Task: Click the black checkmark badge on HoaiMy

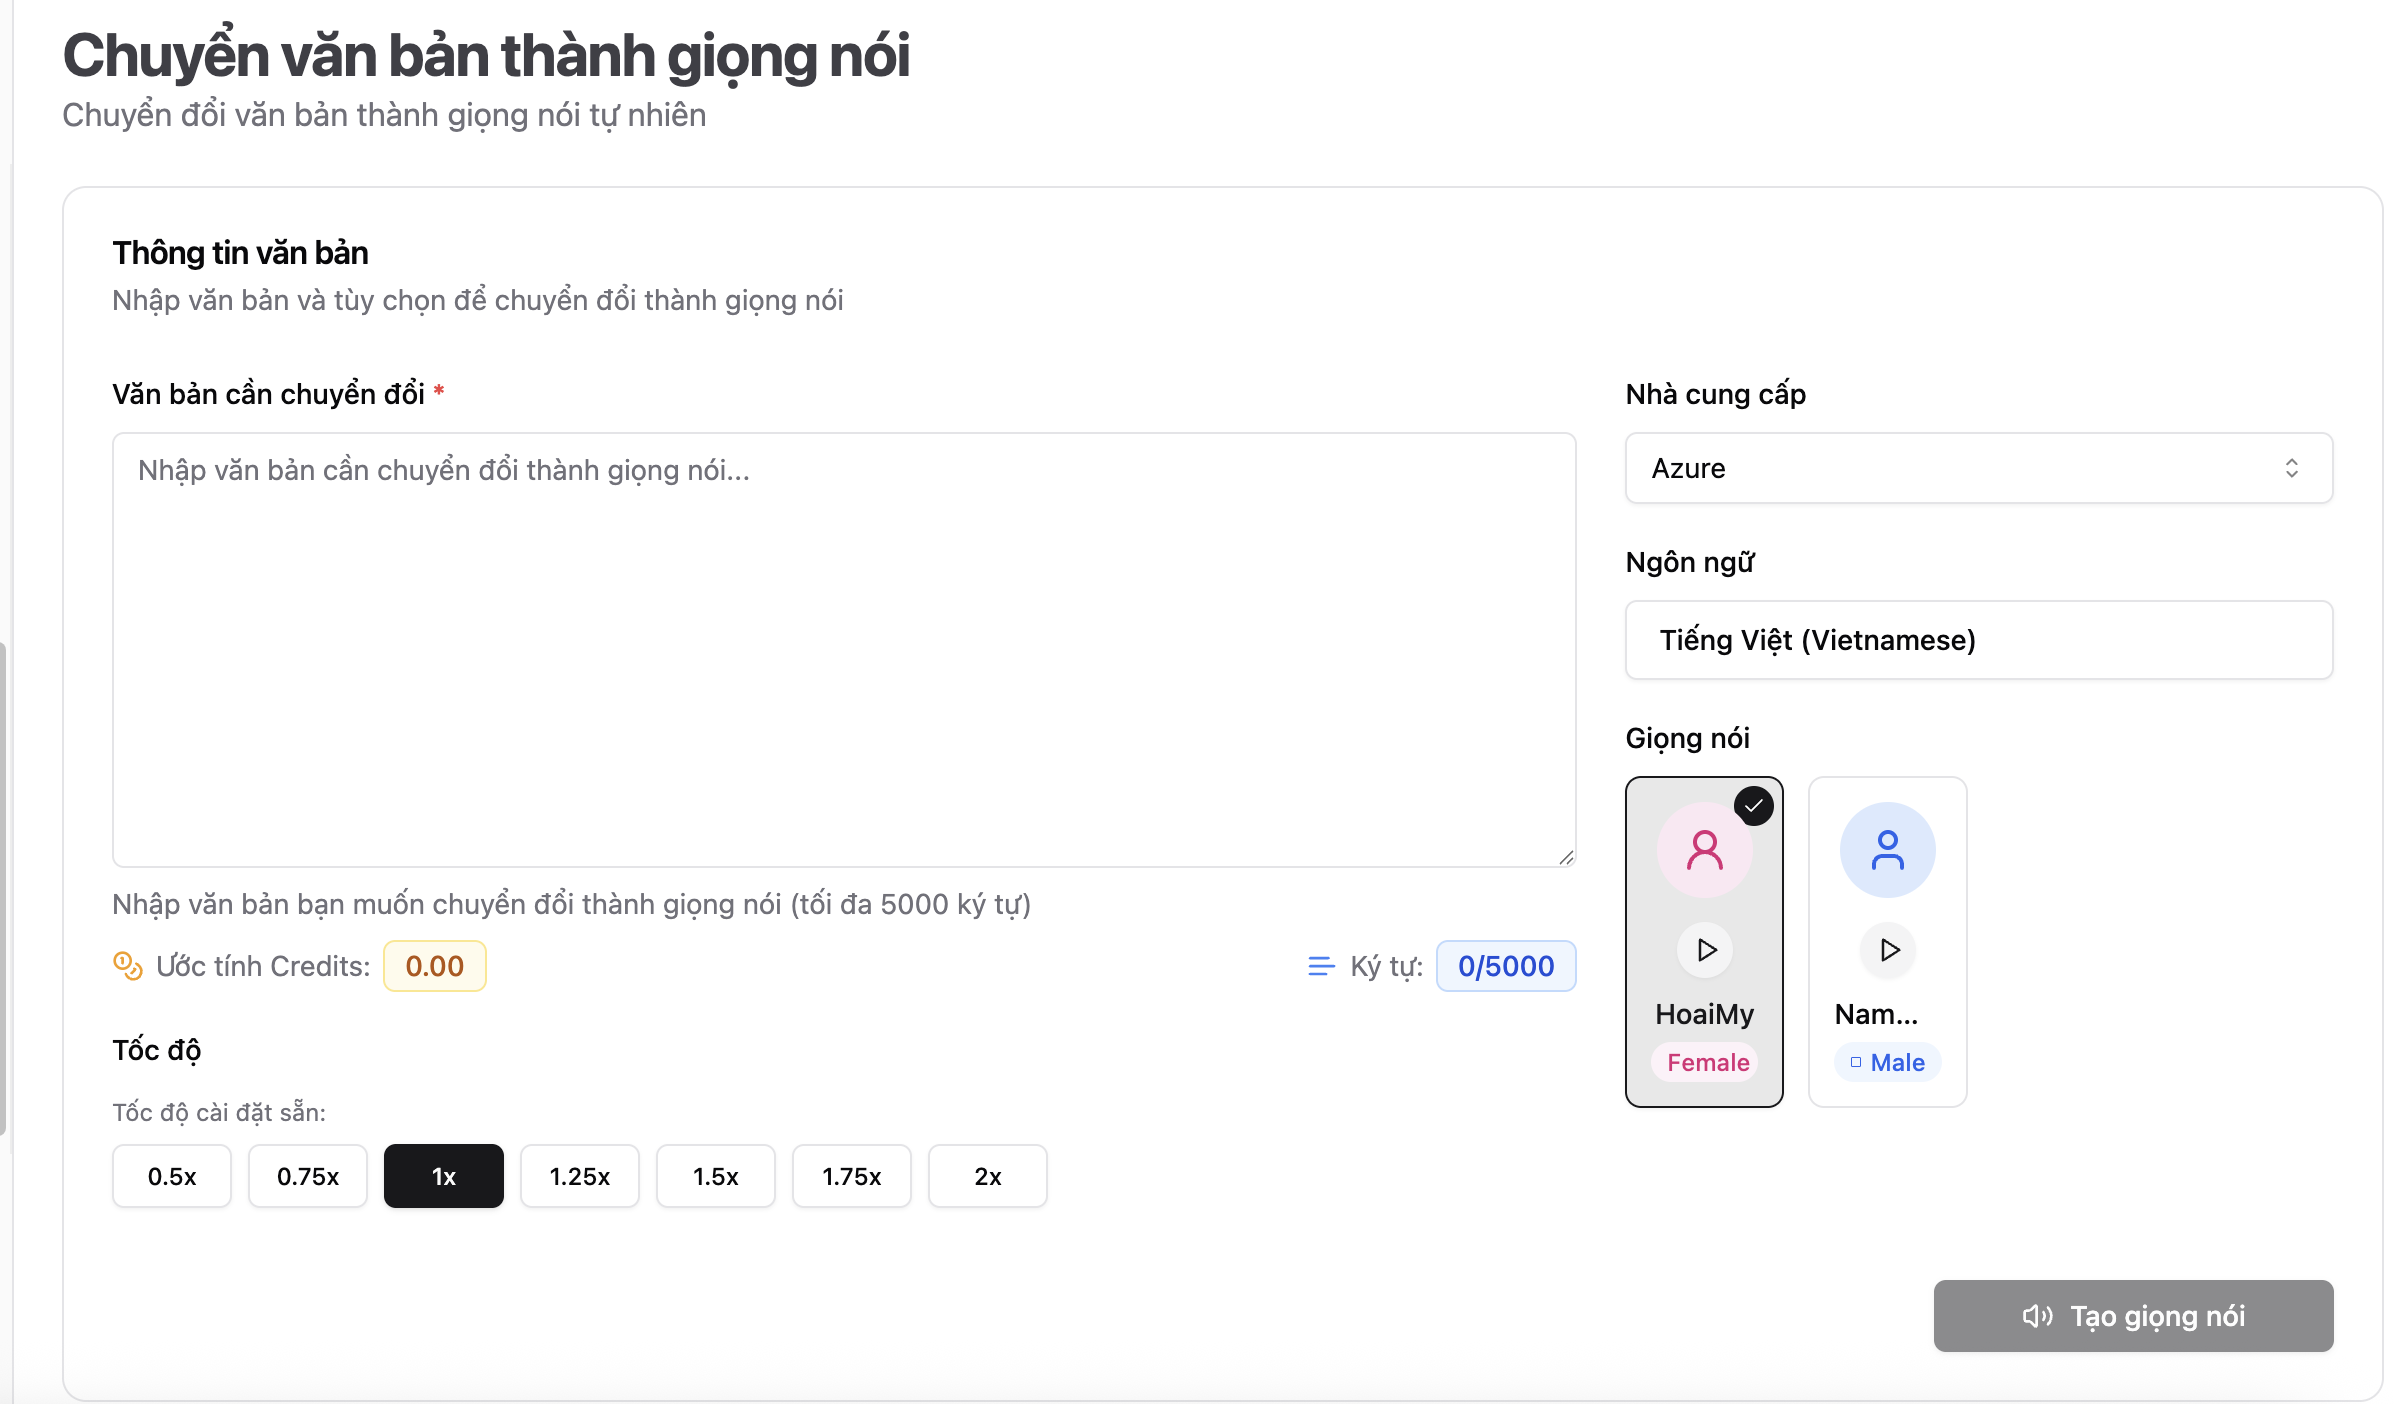Action: (1754, 806)
